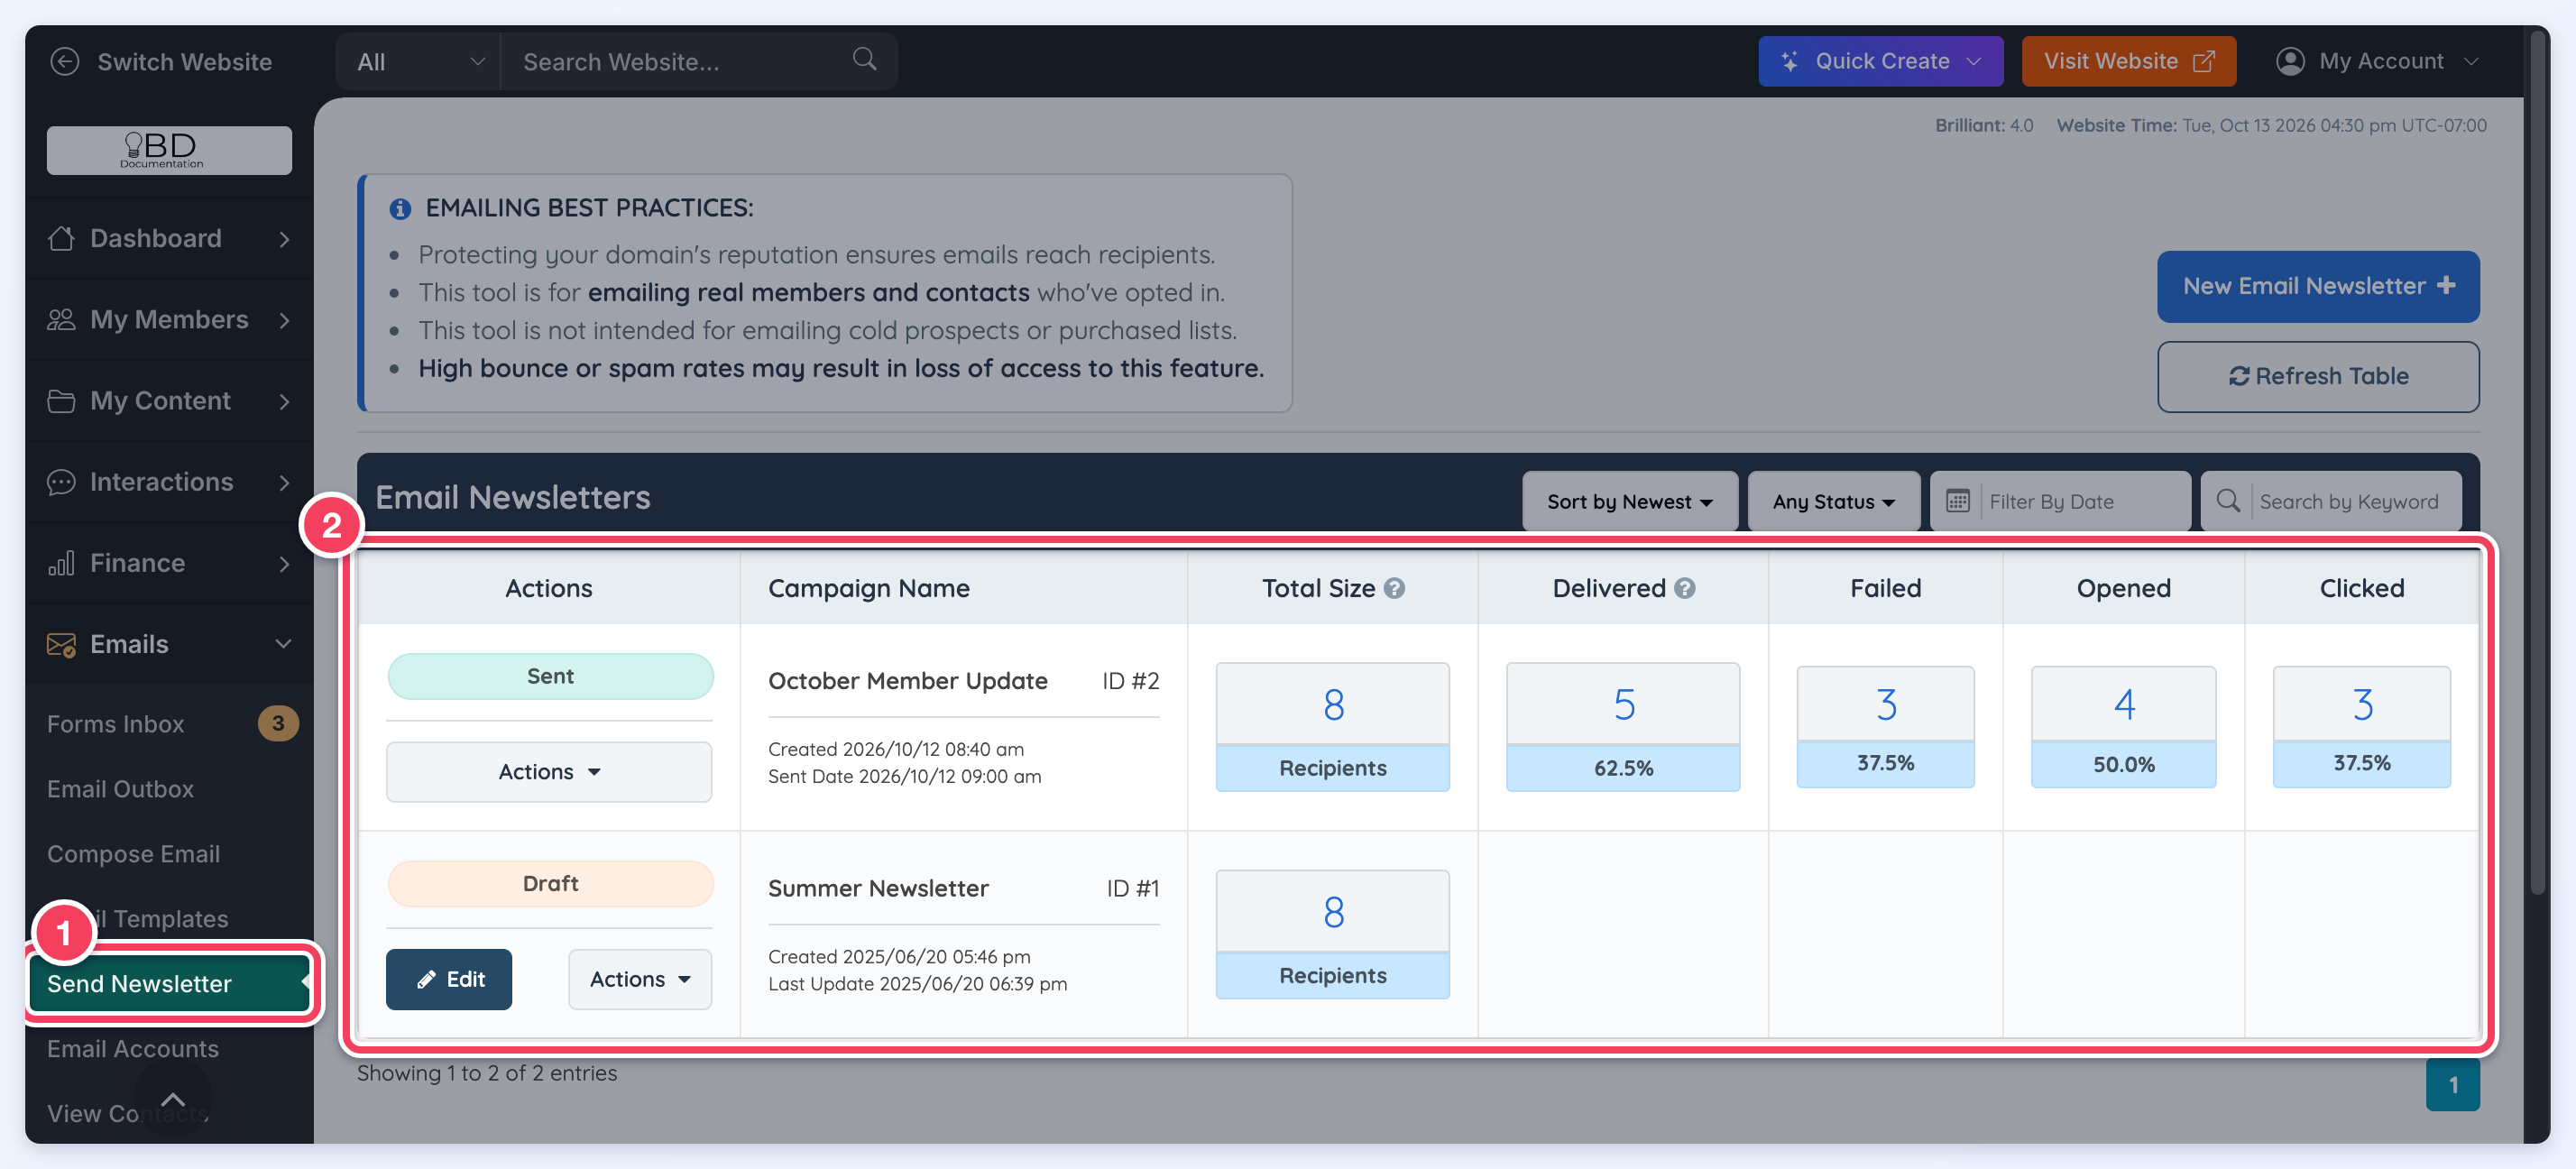
Task: Click the search magnifier icon in website search
Action: point(864,59)
